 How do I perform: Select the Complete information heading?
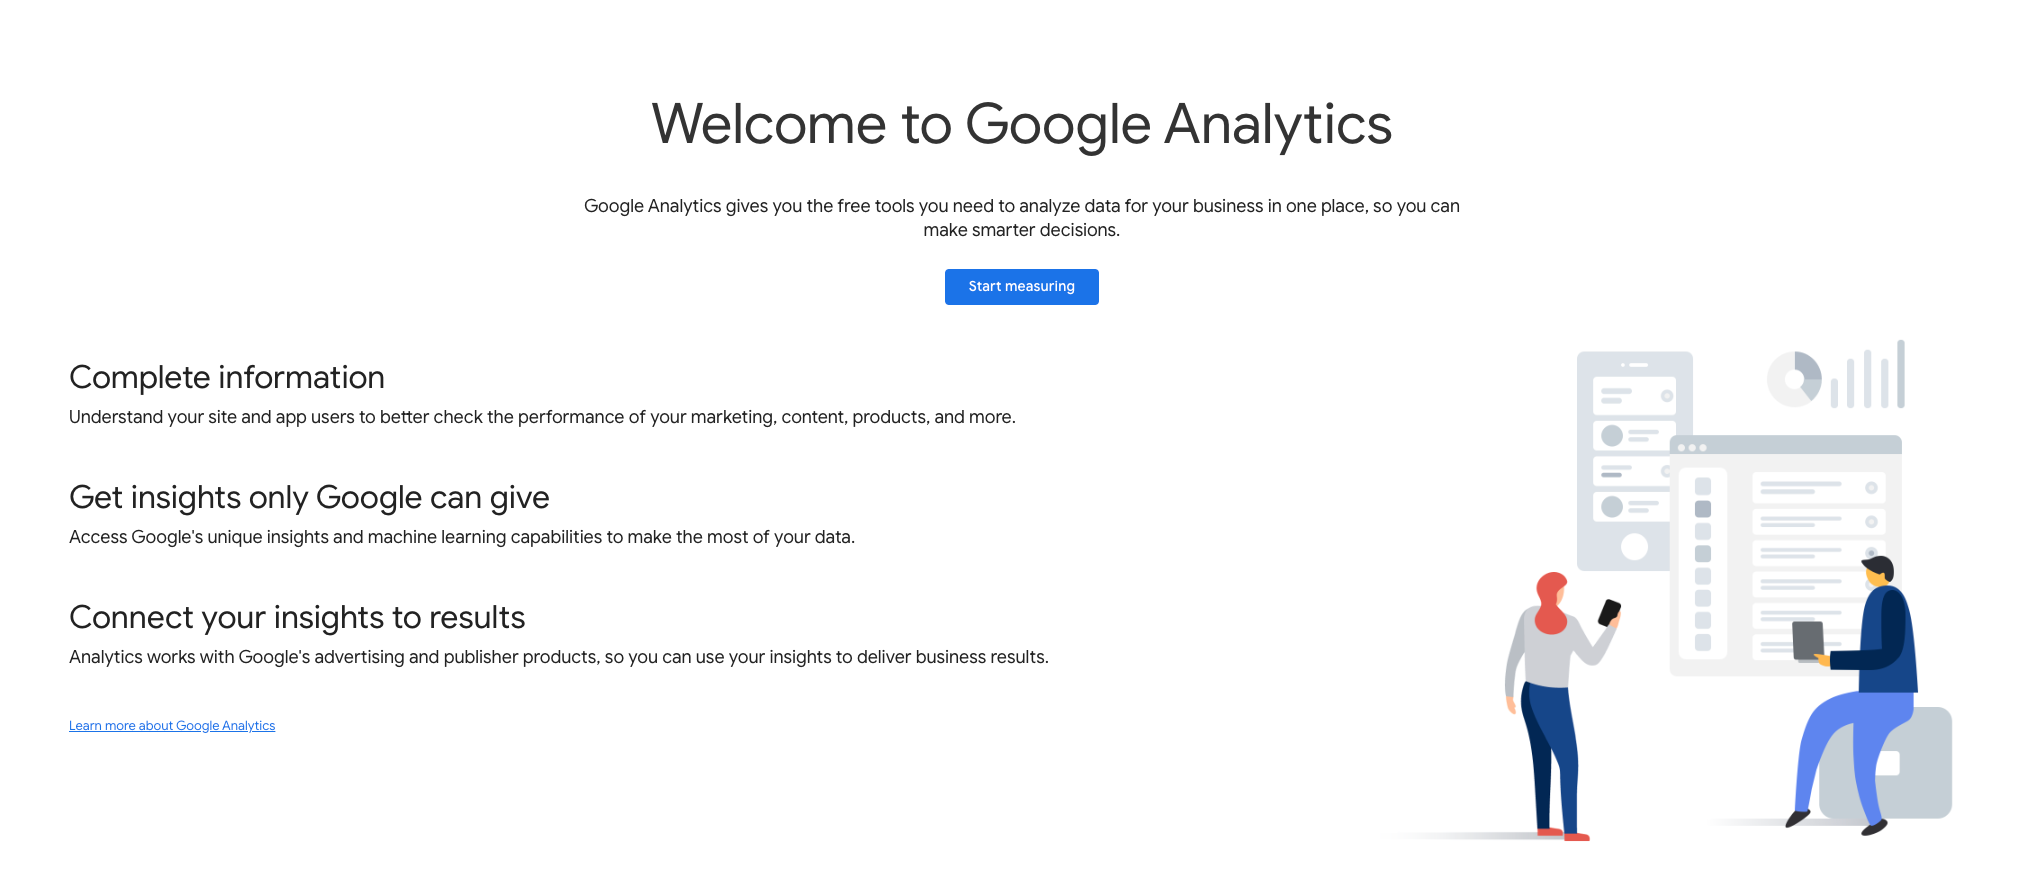(226, 378)
